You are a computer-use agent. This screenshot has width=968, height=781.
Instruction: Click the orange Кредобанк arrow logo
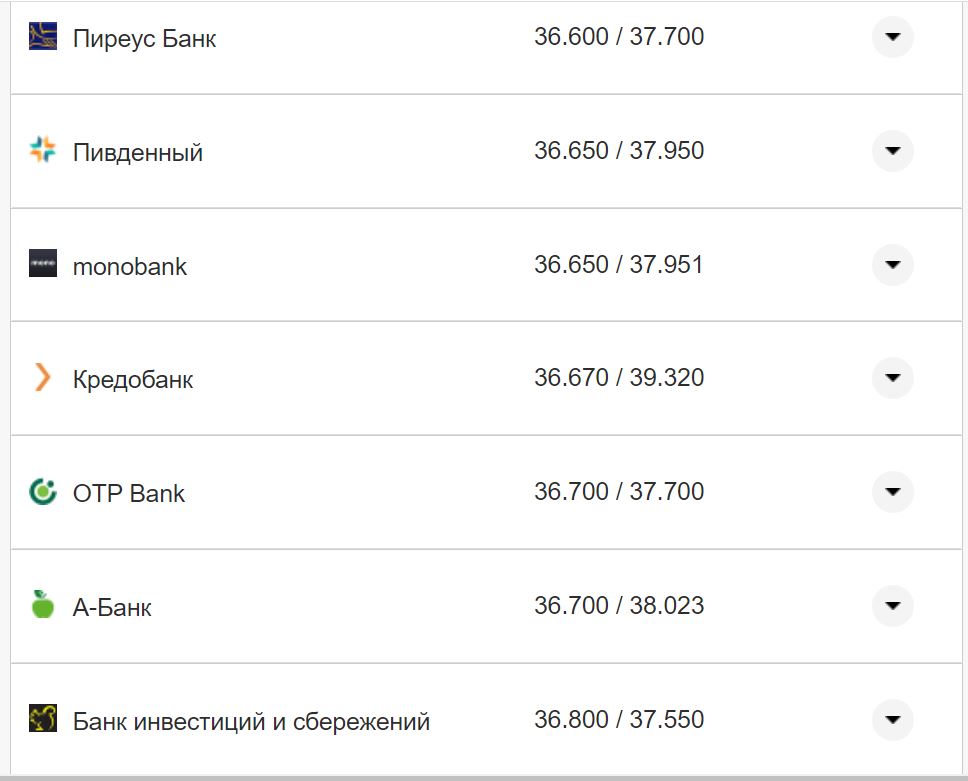coord(44,379)
